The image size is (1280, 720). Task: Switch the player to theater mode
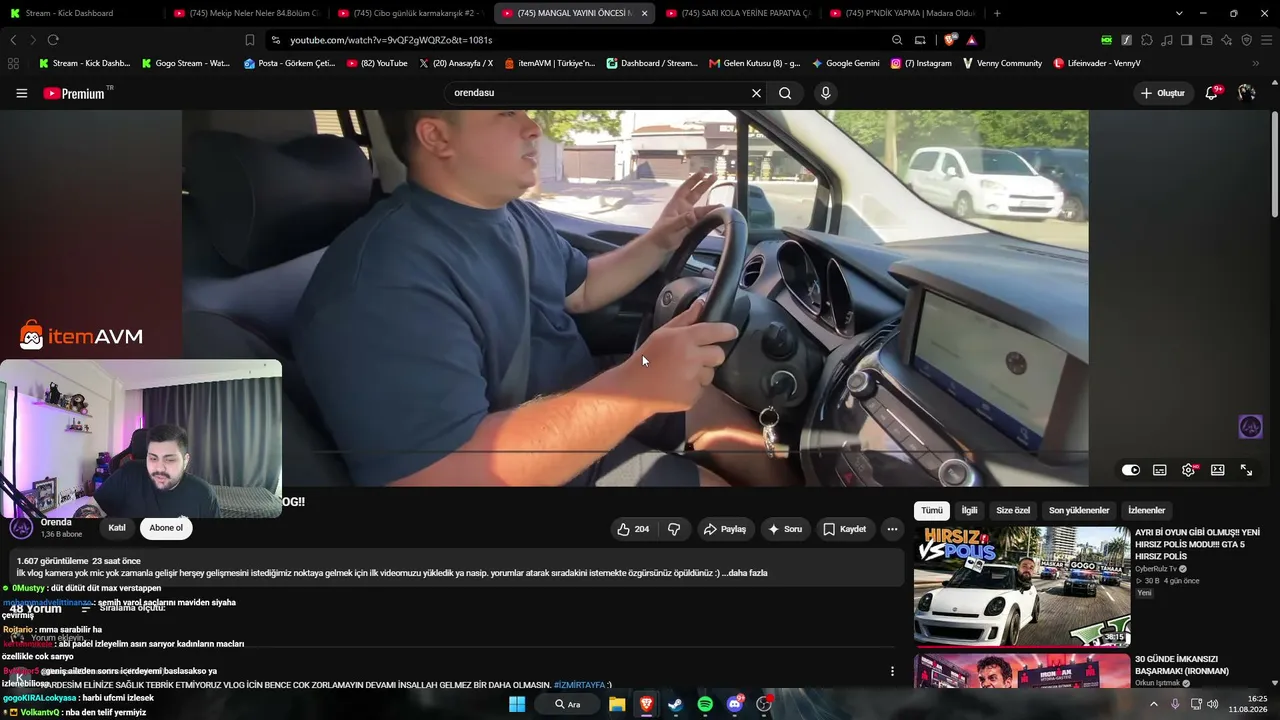(x=1218, y=470)
